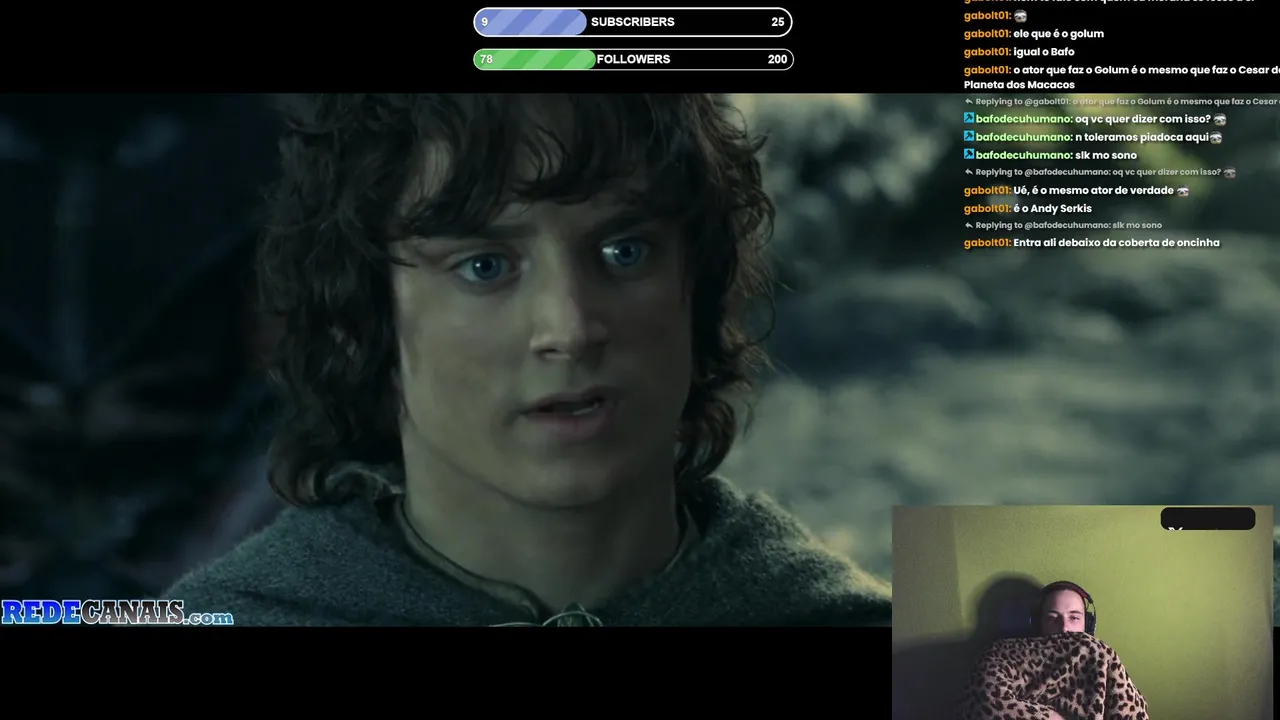Click gabolt01 name on 'Entra ali debaixo'
Viewport: 1280px width, 720px height.
(x=987, y=243)
